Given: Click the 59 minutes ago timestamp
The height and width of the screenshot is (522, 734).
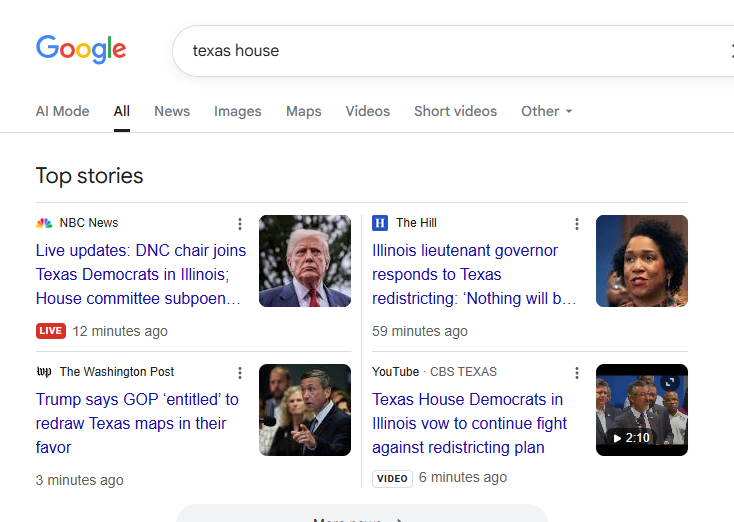Looking at the screenshot, I should pos(420,331).
